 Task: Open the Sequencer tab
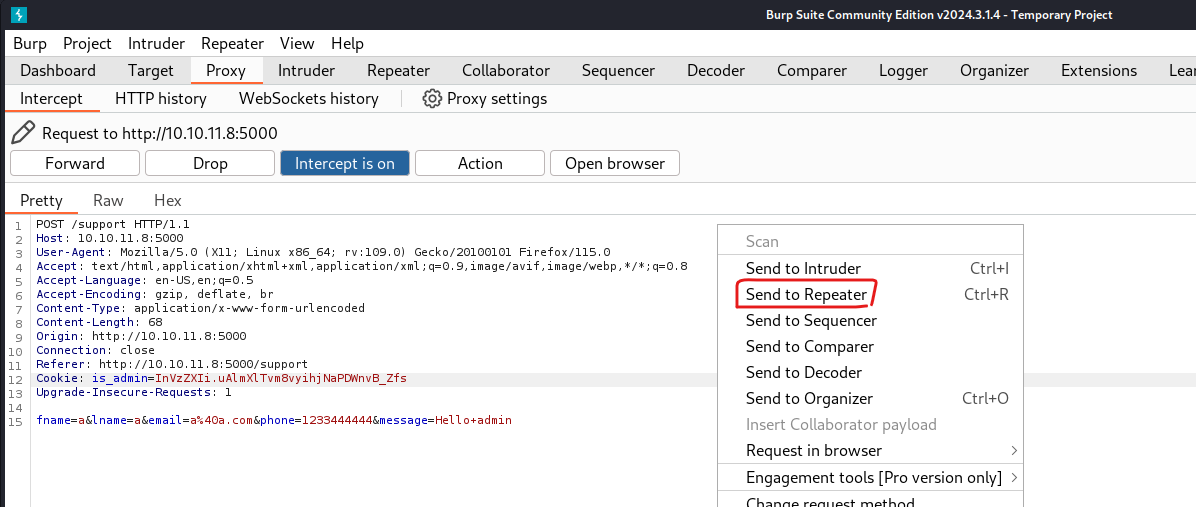pyautogui.click(x=618, y=71)
